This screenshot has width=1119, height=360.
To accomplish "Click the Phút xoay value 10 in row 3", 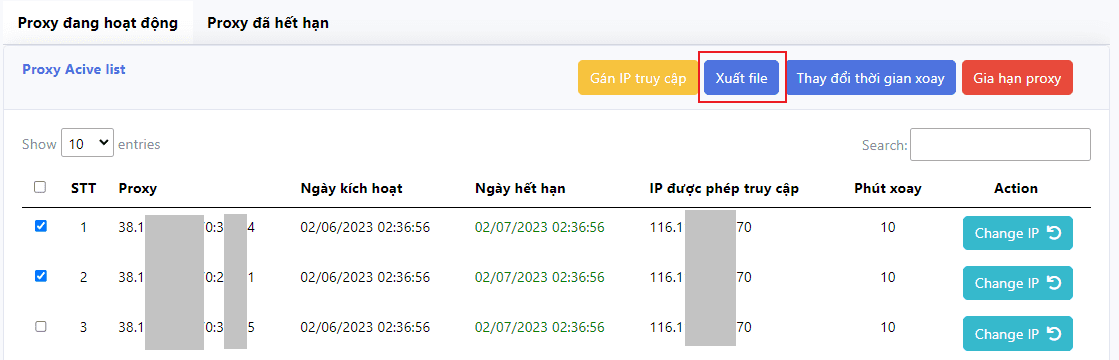I will pos(888,326).
